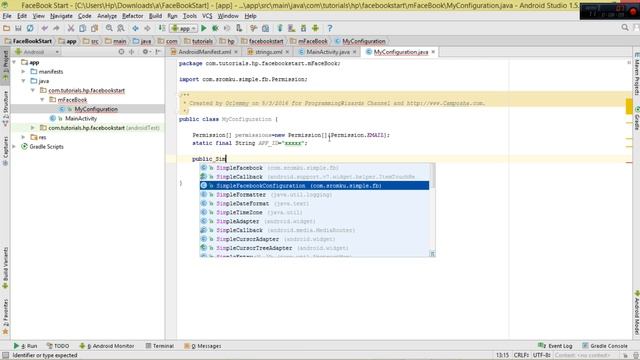The height and width of the screenshot is (360, 640).
Task: Select SimpleFacebookConfiguration in autocomplete list
Action: tap(314, 186)
